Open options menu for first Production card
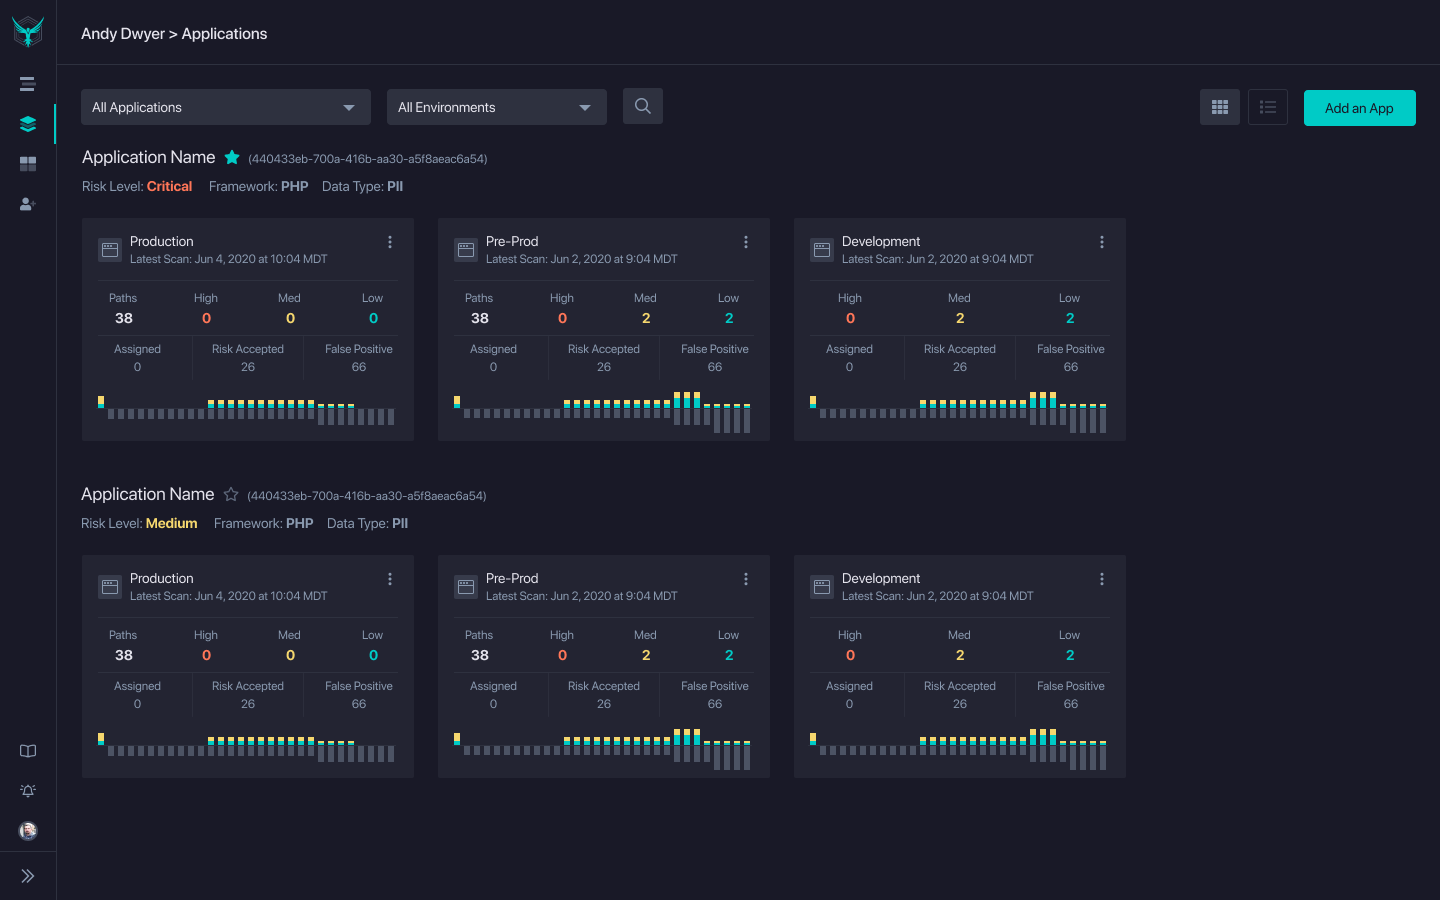 [x=390, y=242]
